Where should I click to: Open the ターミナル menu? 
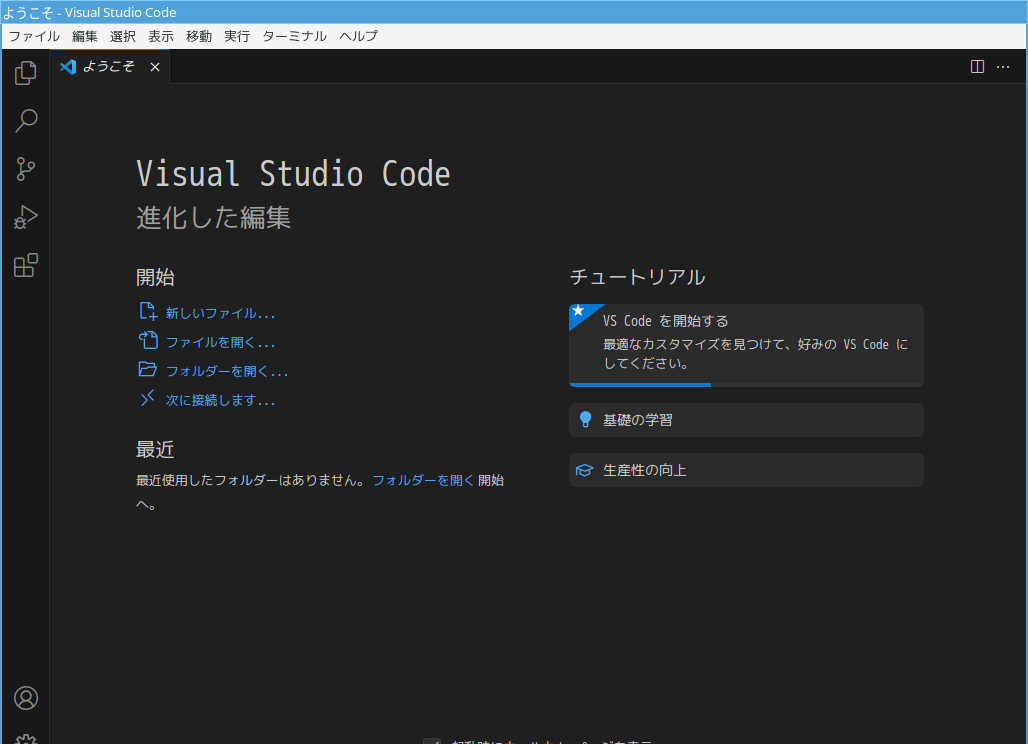pyautogui.click(x=294, y=36)
